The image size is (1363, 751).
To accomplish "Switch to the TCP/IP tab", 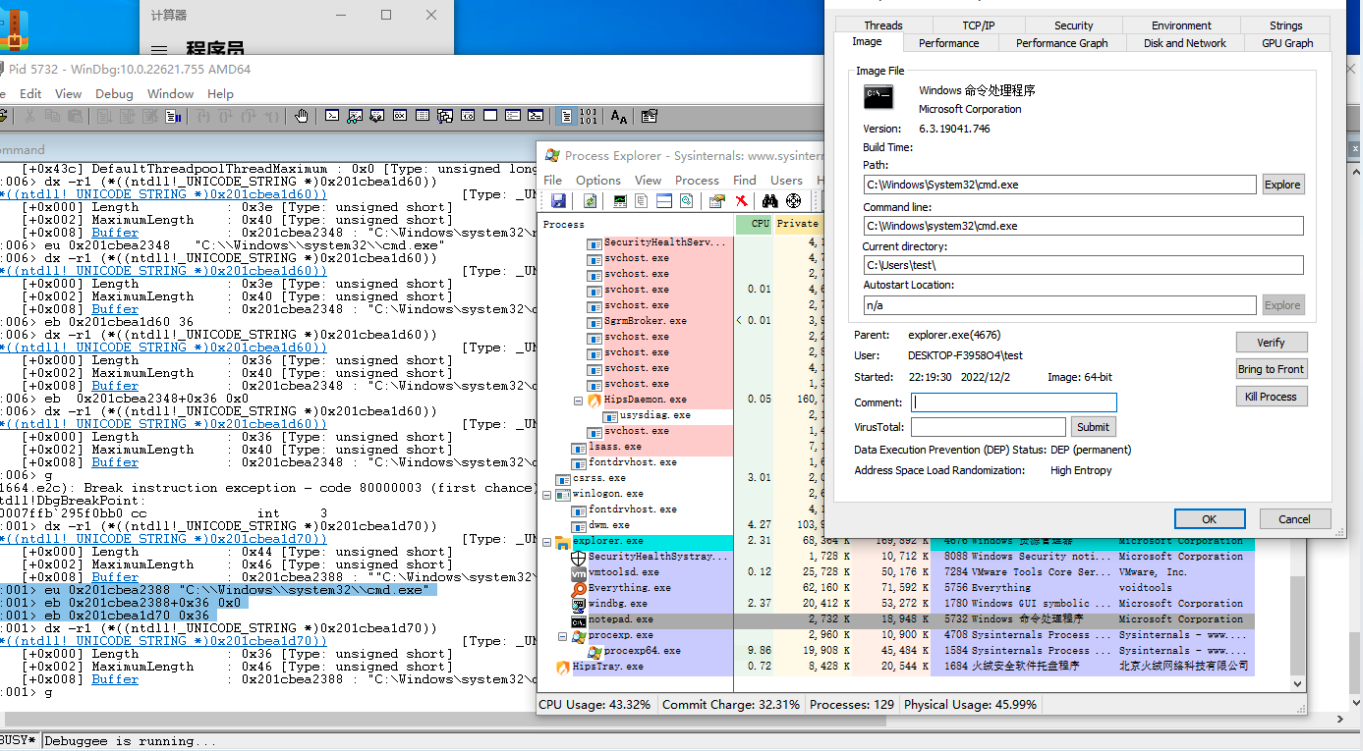I will [978, 25].
